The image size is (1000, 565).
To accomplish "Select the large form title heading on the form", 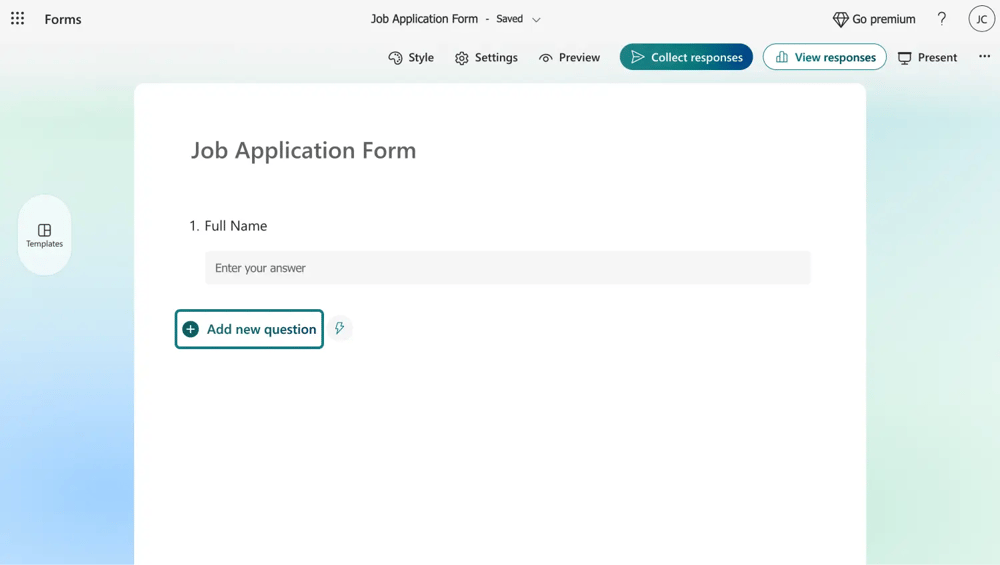I will pyautogui.click(x=303, y=150).
